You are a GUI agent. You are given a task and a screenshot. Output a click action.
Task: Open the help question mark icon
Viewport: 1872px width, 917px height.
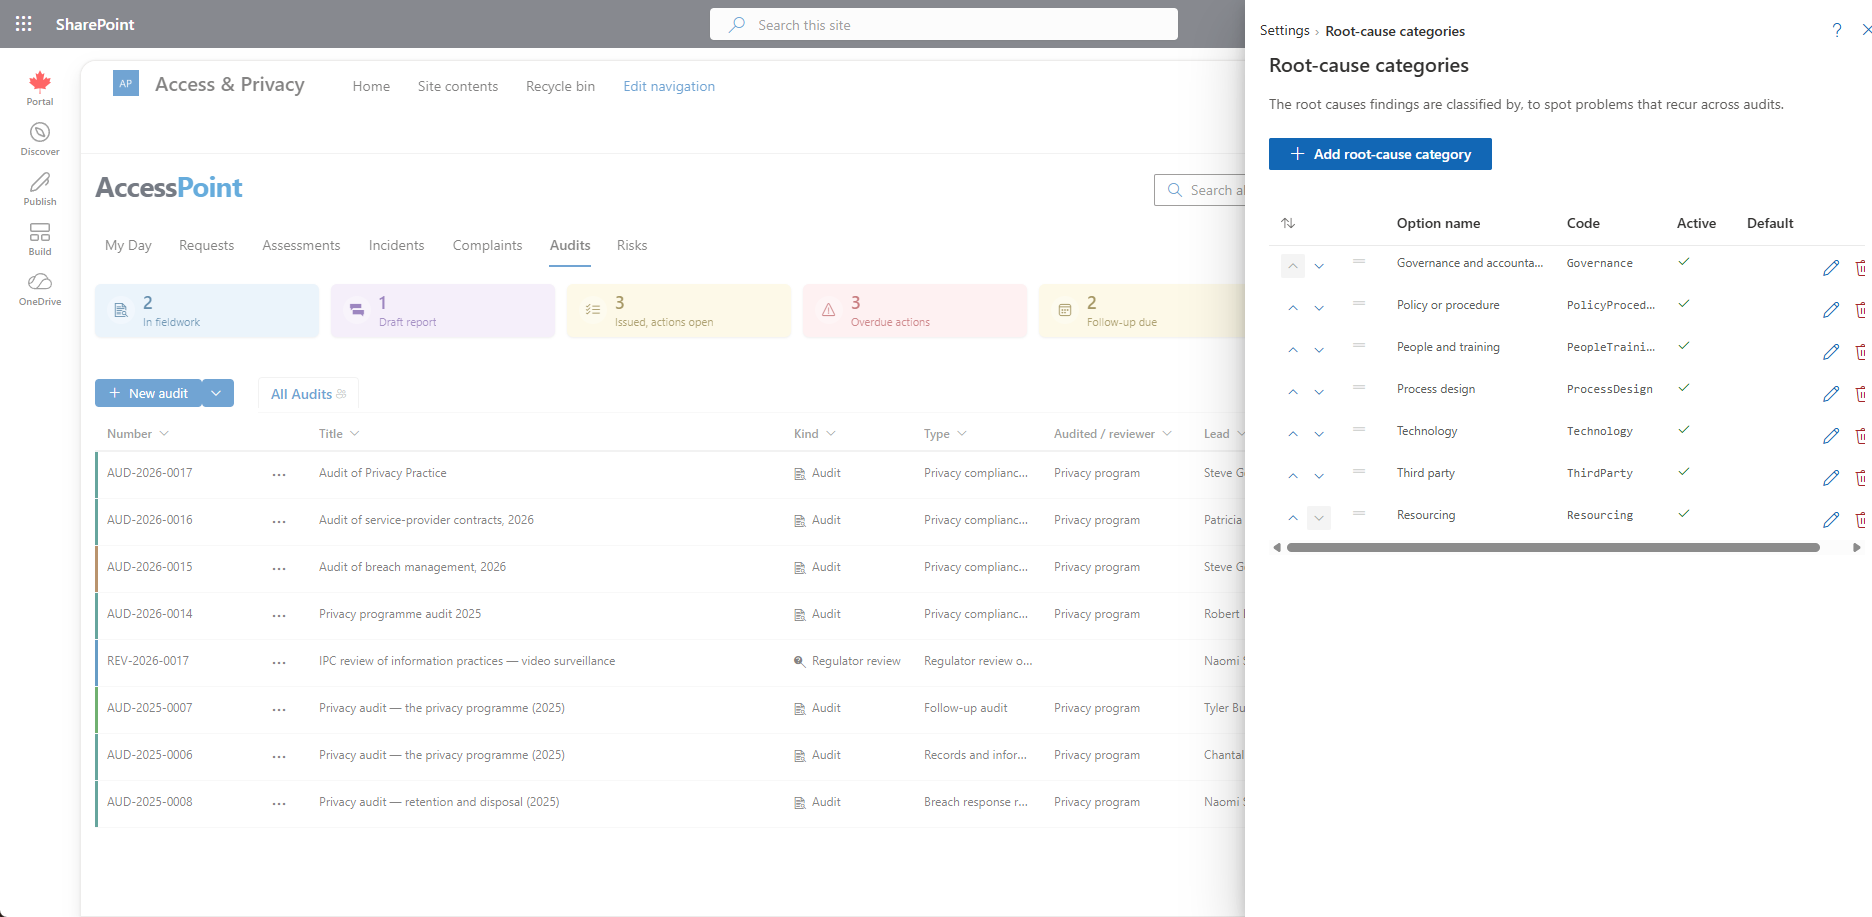coord(1837,30)
